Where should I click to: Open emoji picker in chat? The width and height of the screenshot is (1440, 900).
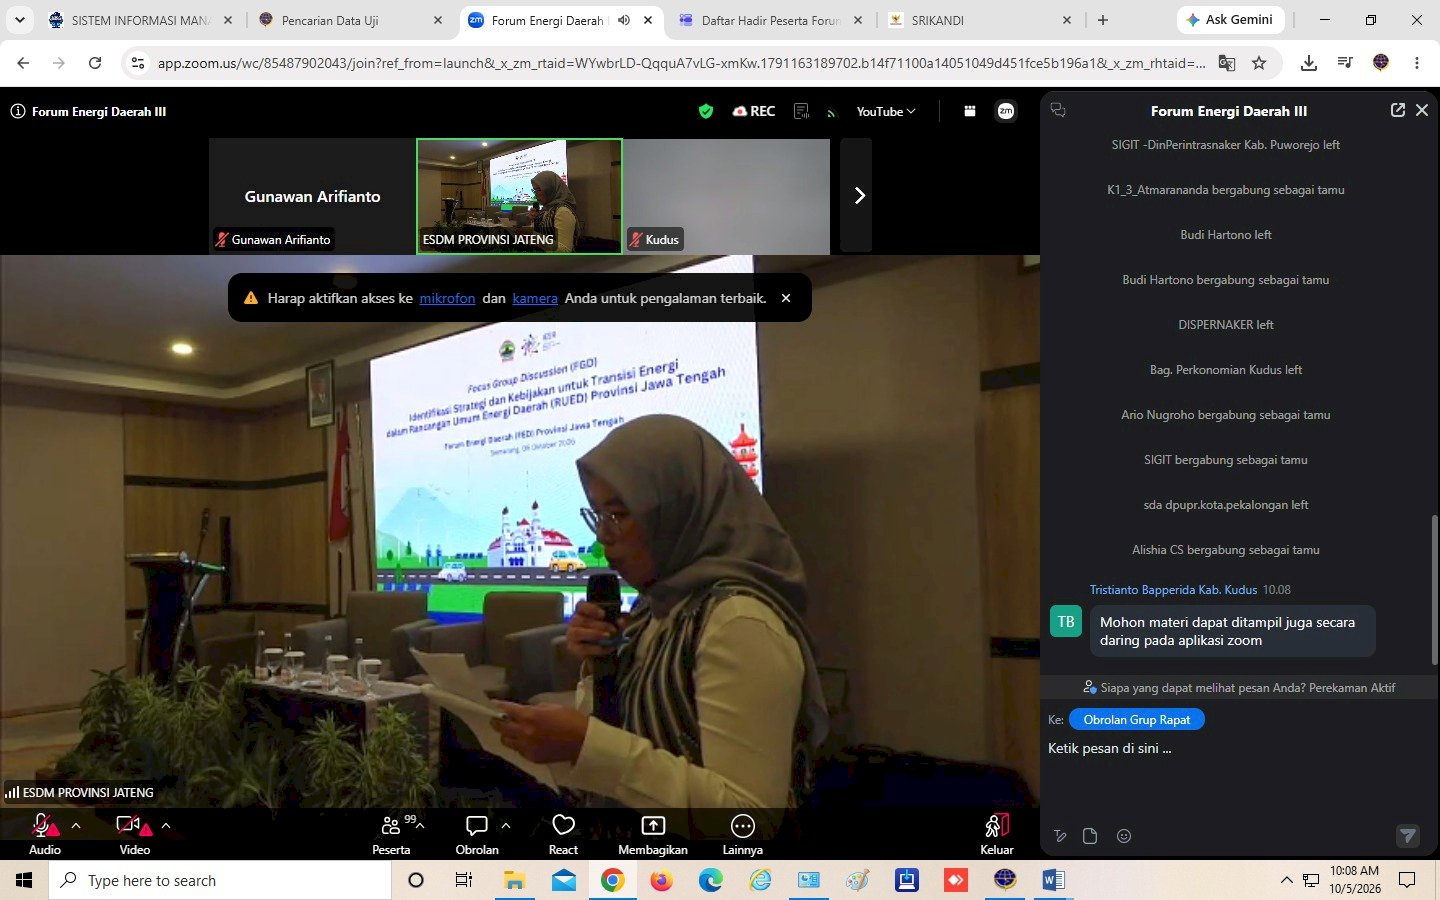point(1124,836)
